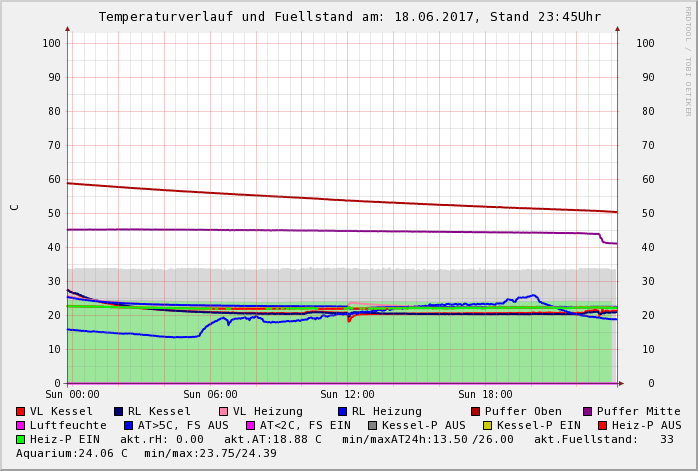698x471 pixels.
Task: Click the Sun 18:00 time axis label
Action: [485, 395]
